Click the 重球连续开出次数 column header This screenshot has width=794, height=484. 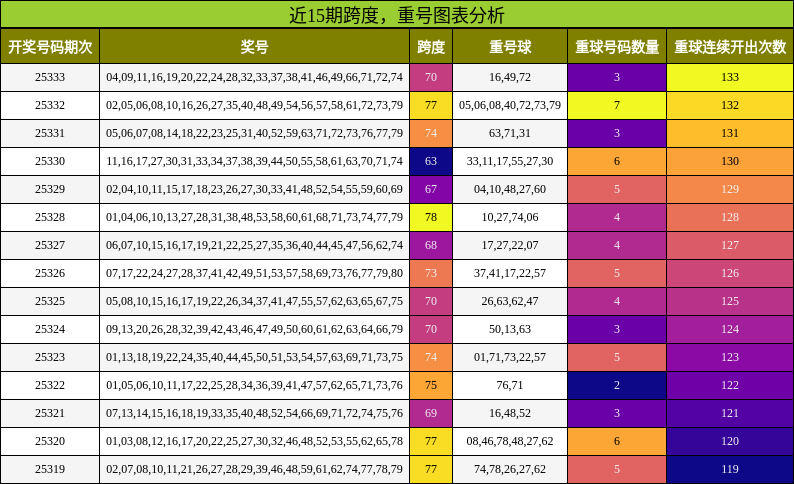[x=730, y=47]
